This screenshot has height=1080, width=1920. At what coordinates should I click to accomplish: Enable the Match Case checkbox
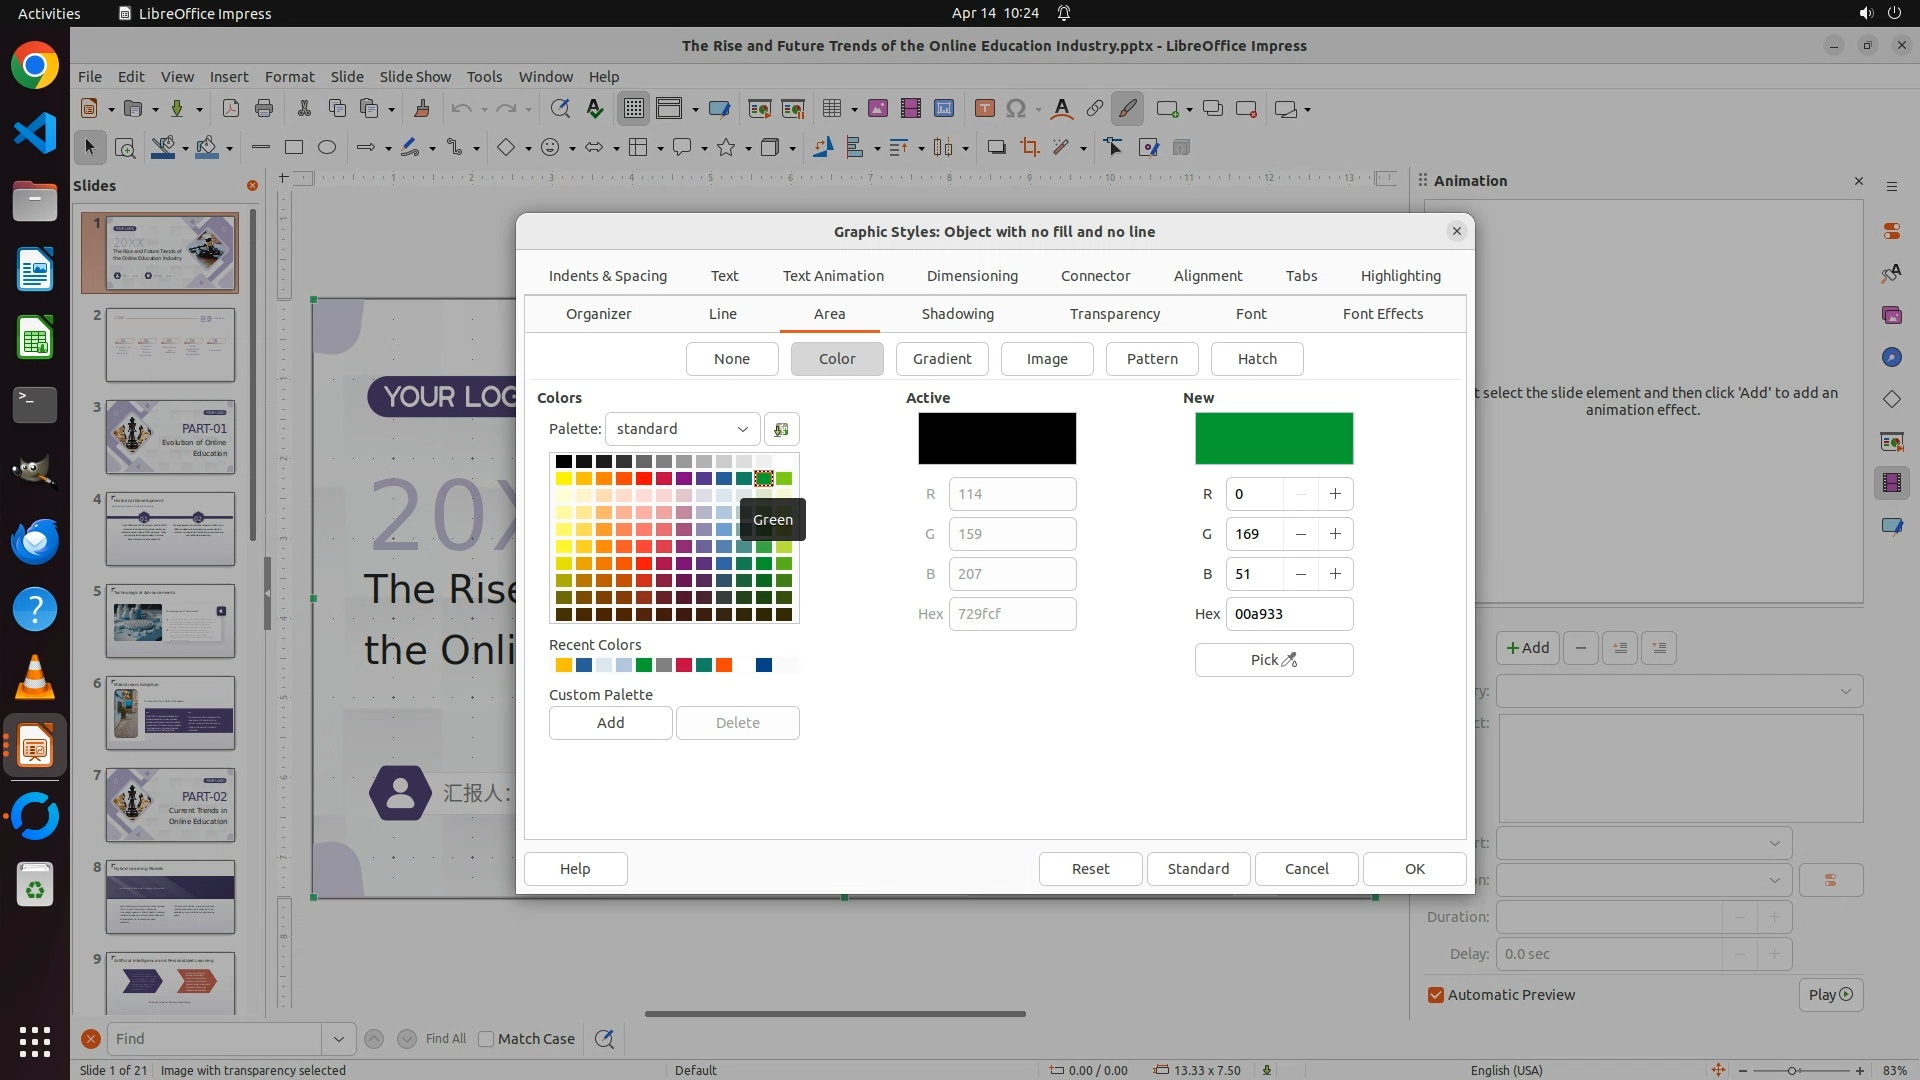click(486, 1039)
